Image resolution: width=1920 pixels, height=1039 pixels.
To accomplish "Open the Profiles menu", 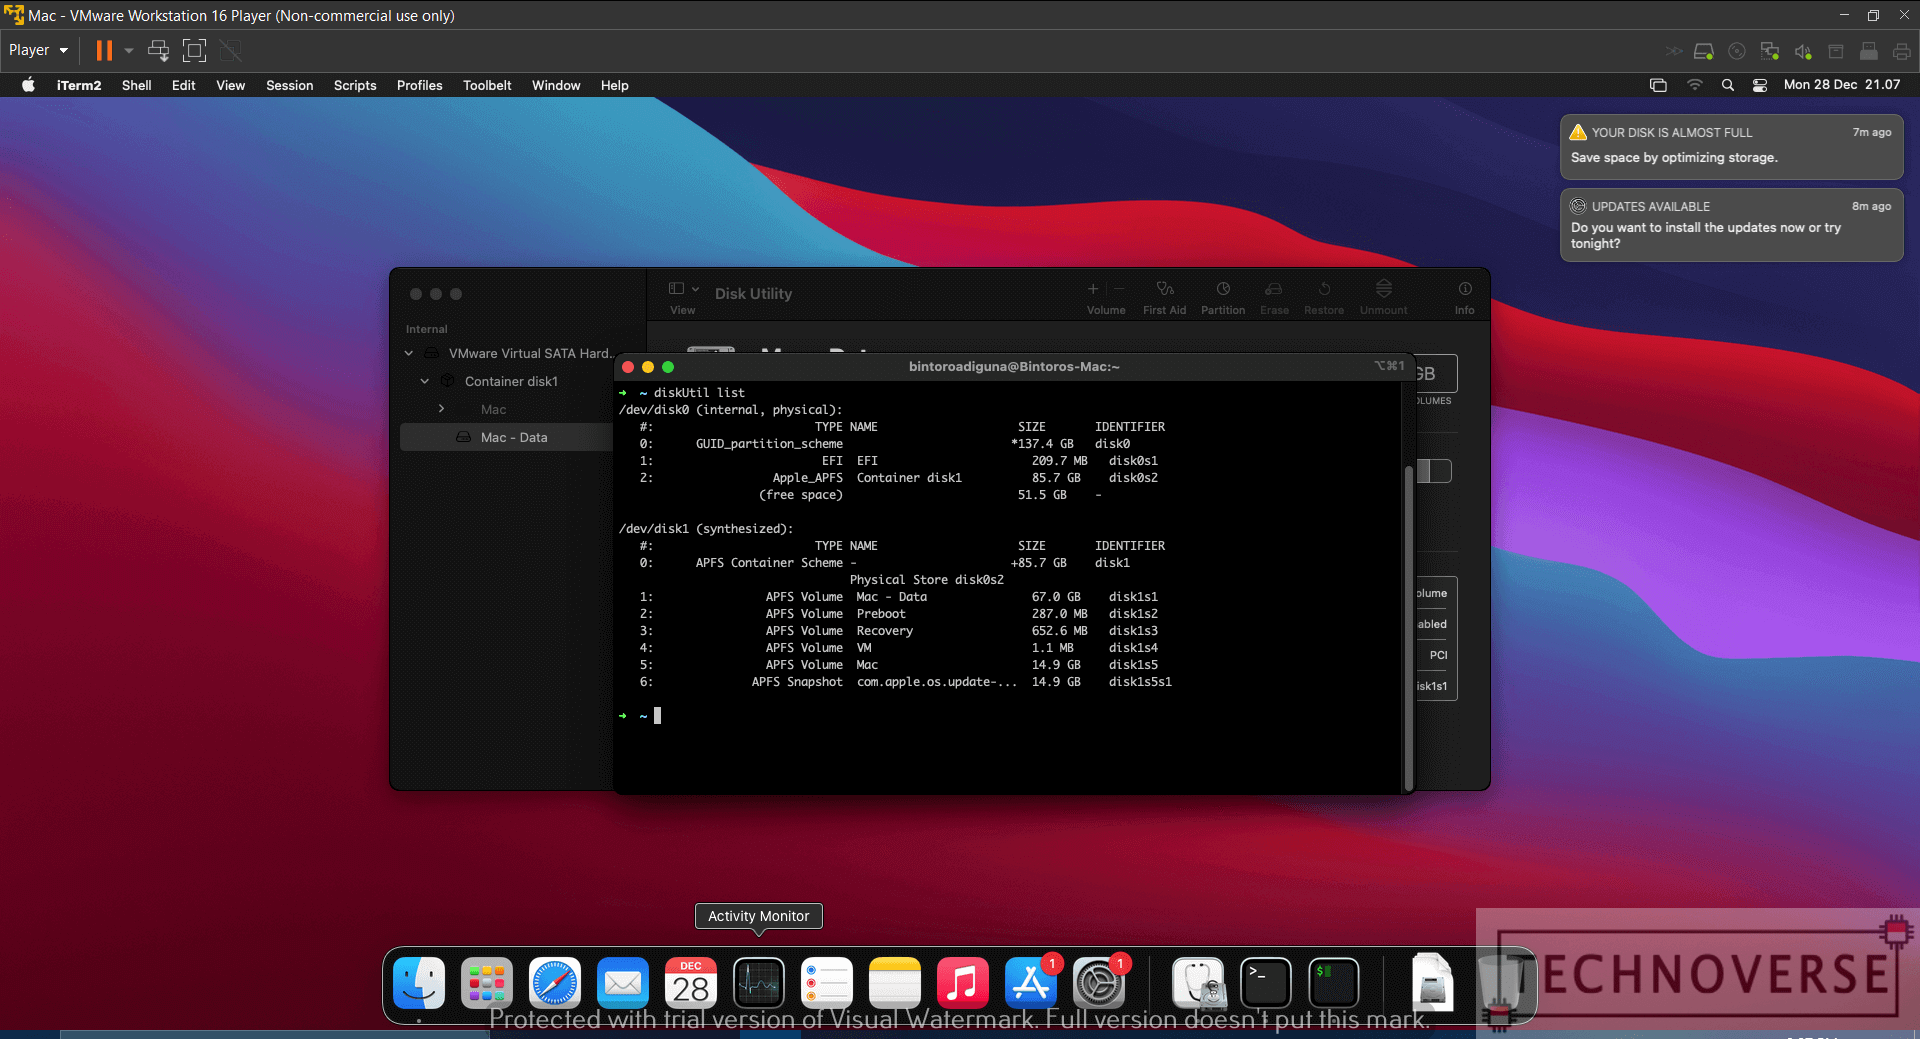I will click(x=419, y=85).
